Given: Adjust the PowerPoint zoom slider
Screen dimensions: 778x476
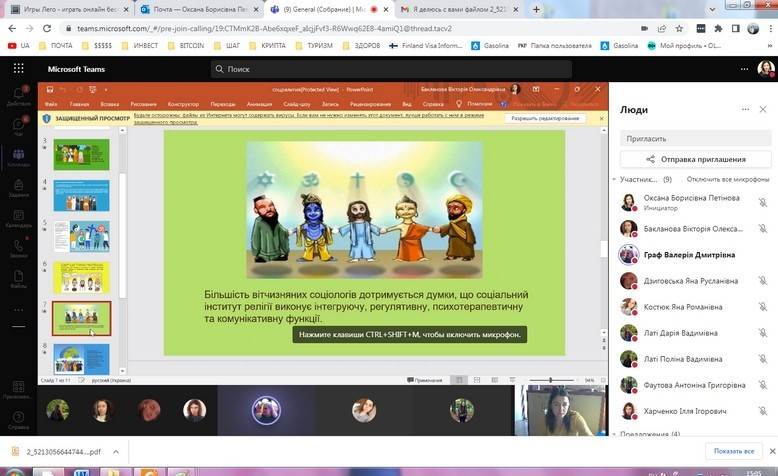Looking at the screenshot, I should 550,380.
